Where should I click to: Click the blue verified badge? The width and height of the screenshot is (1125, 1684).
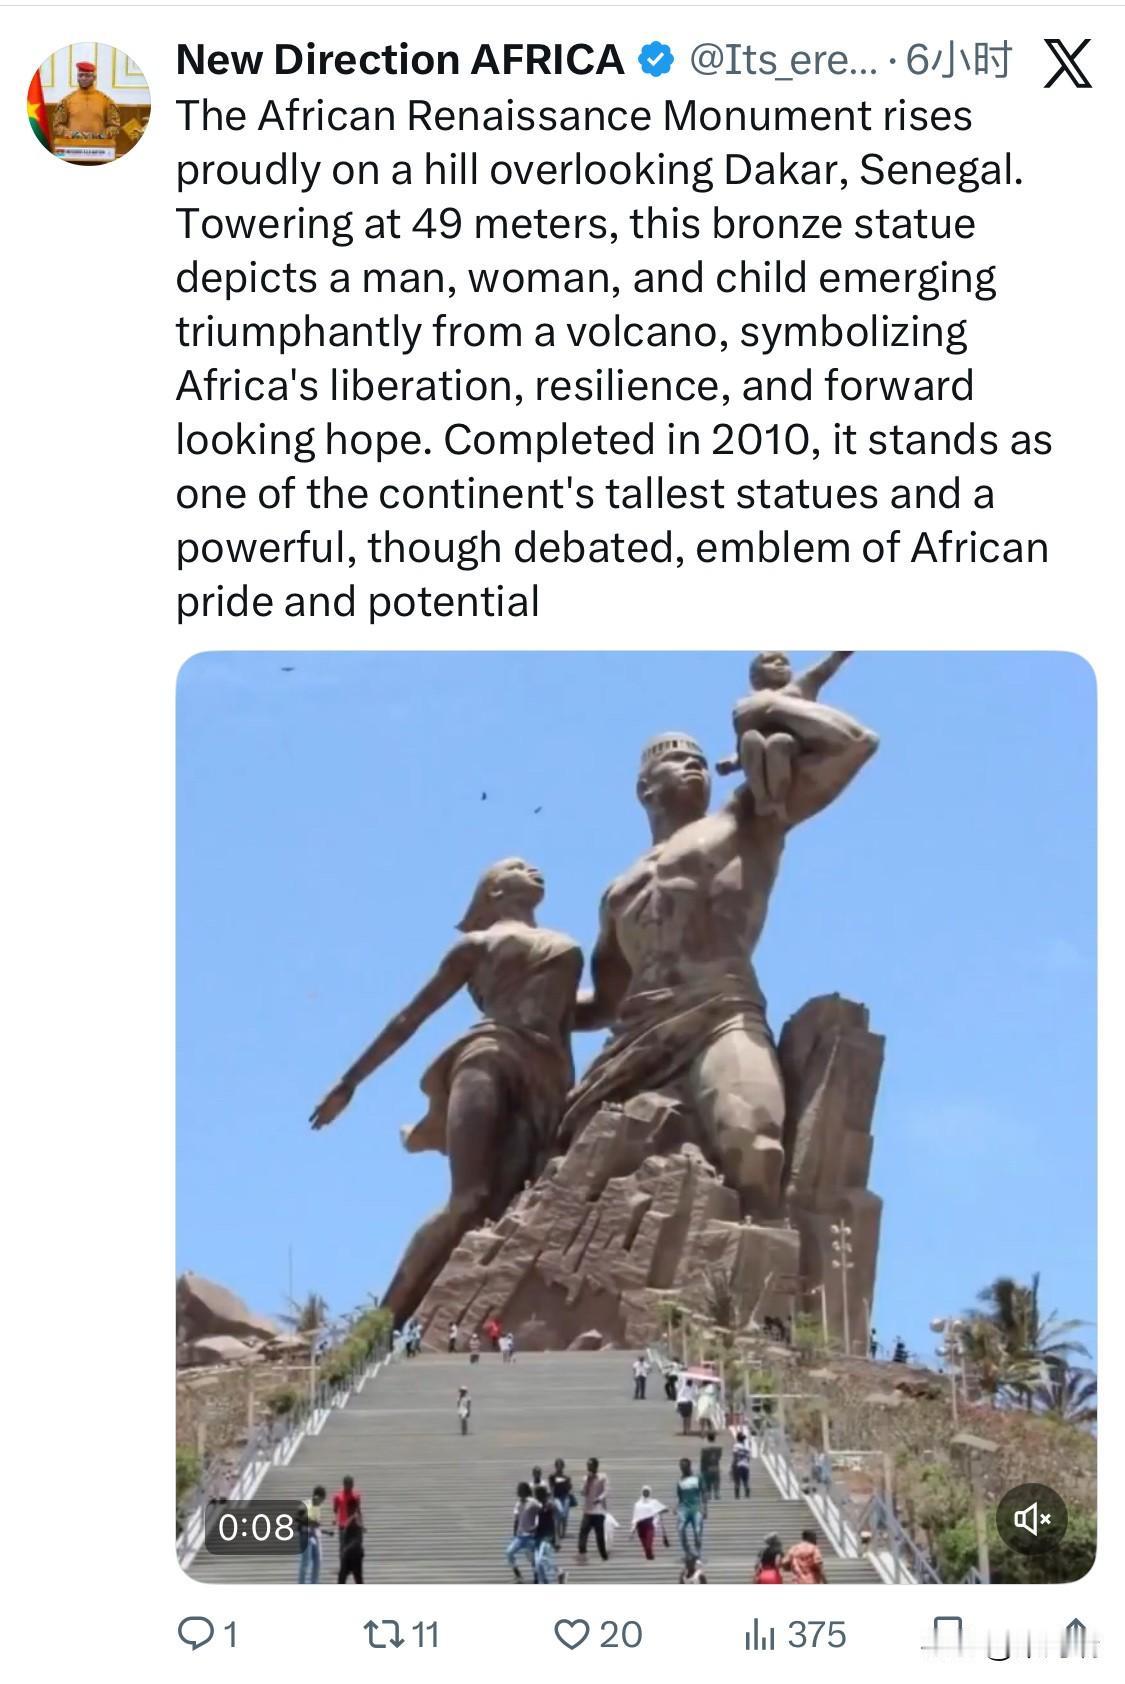point(656,61)
